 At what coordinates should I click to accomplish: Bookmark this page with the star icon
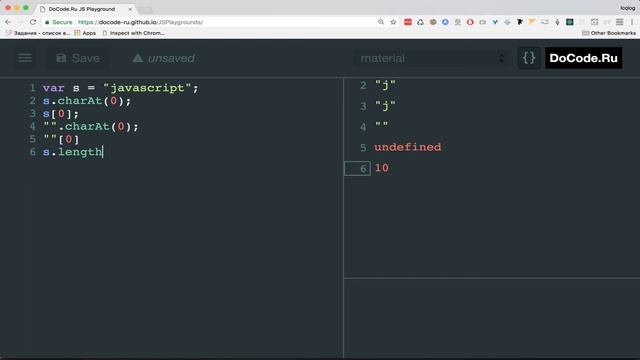[393, 22]
